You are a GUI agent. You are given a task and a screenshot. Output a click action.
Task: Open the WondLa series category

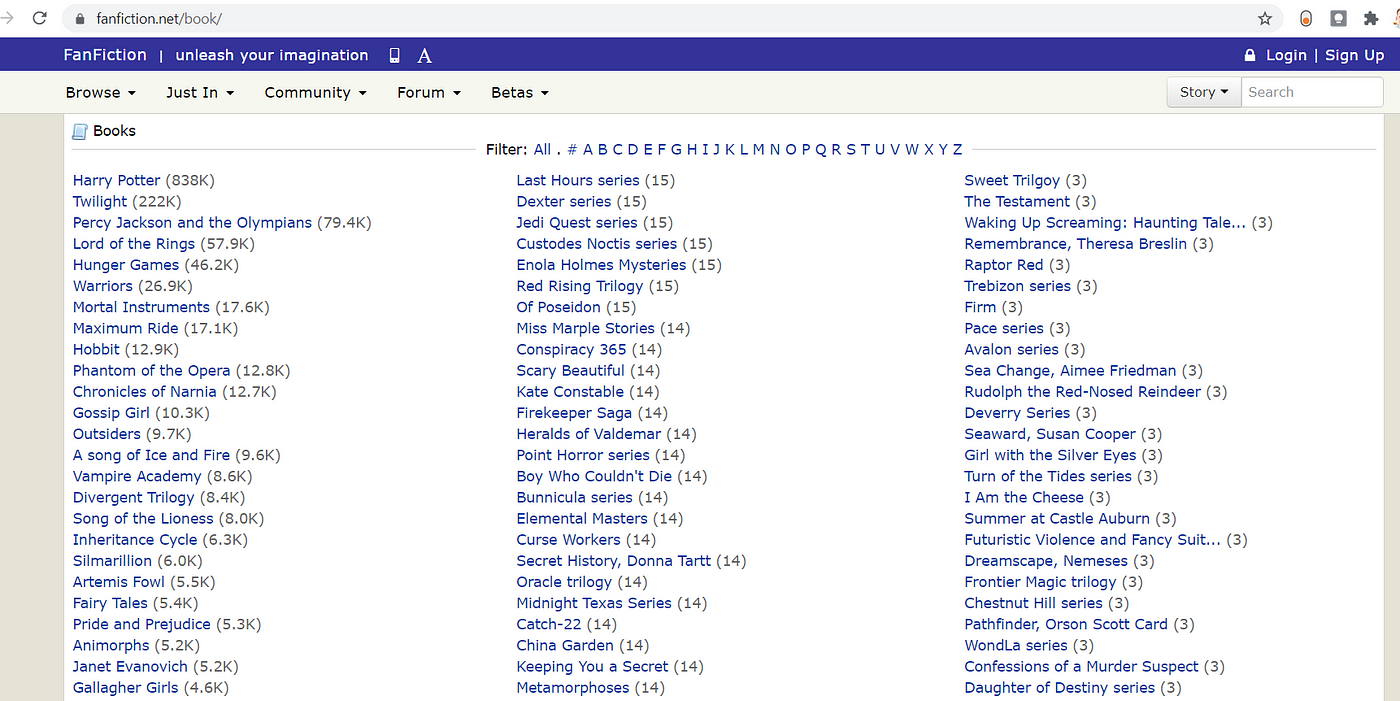pyautogui.click(x=1015, y=645)
